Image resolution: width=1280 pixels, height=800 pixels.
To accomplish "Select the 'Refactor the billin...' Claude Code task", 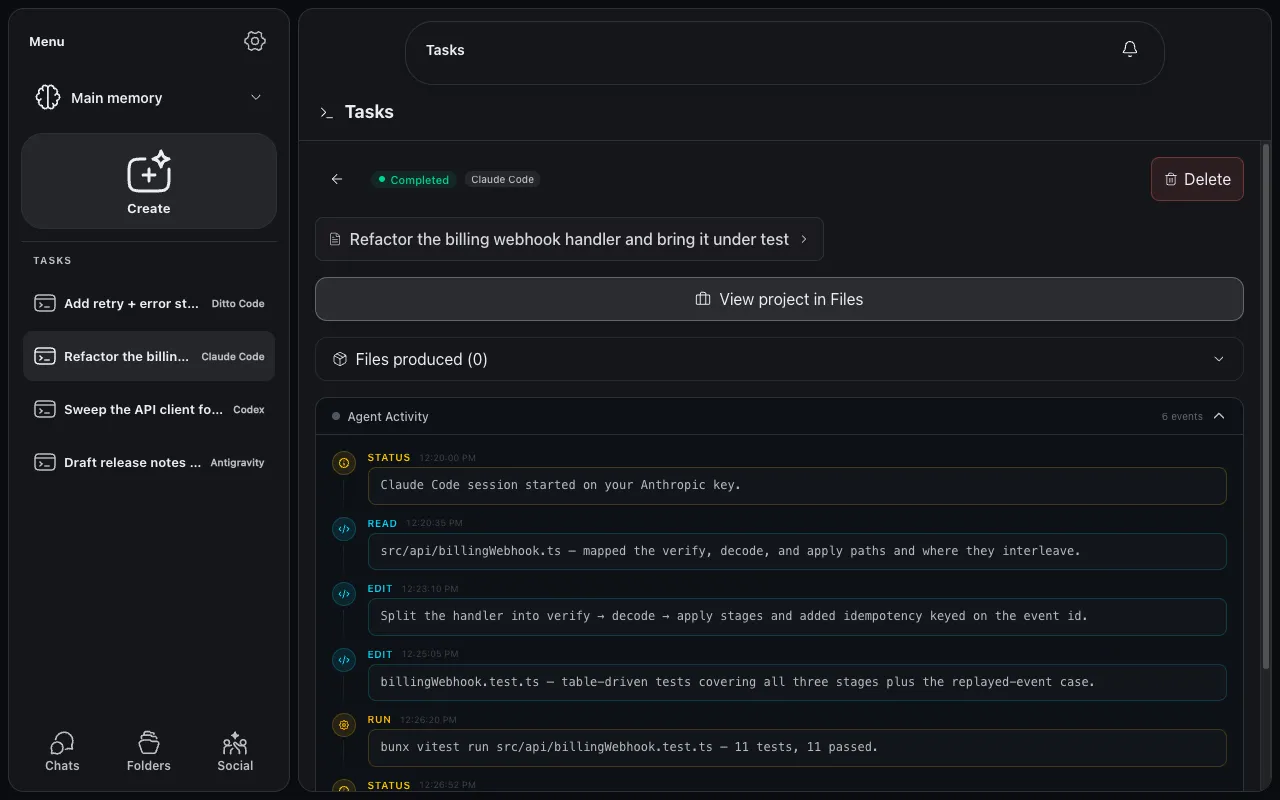I will point(149,356).
